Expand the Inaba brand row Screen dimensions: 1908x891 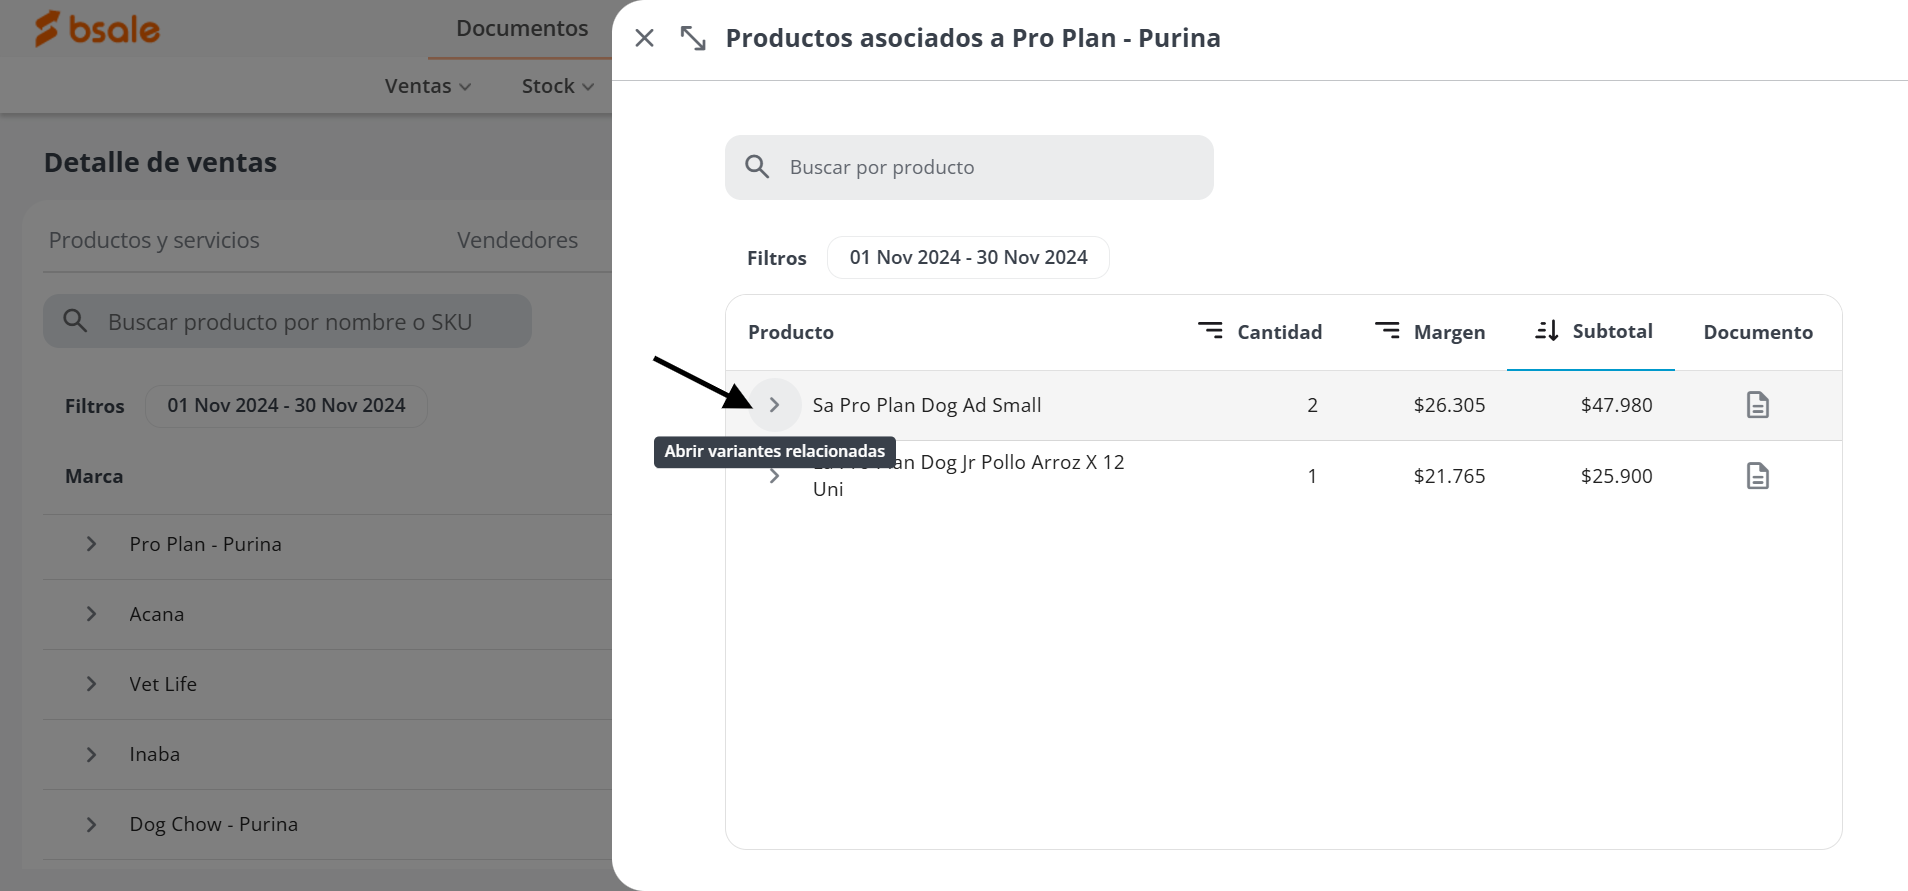91,754
